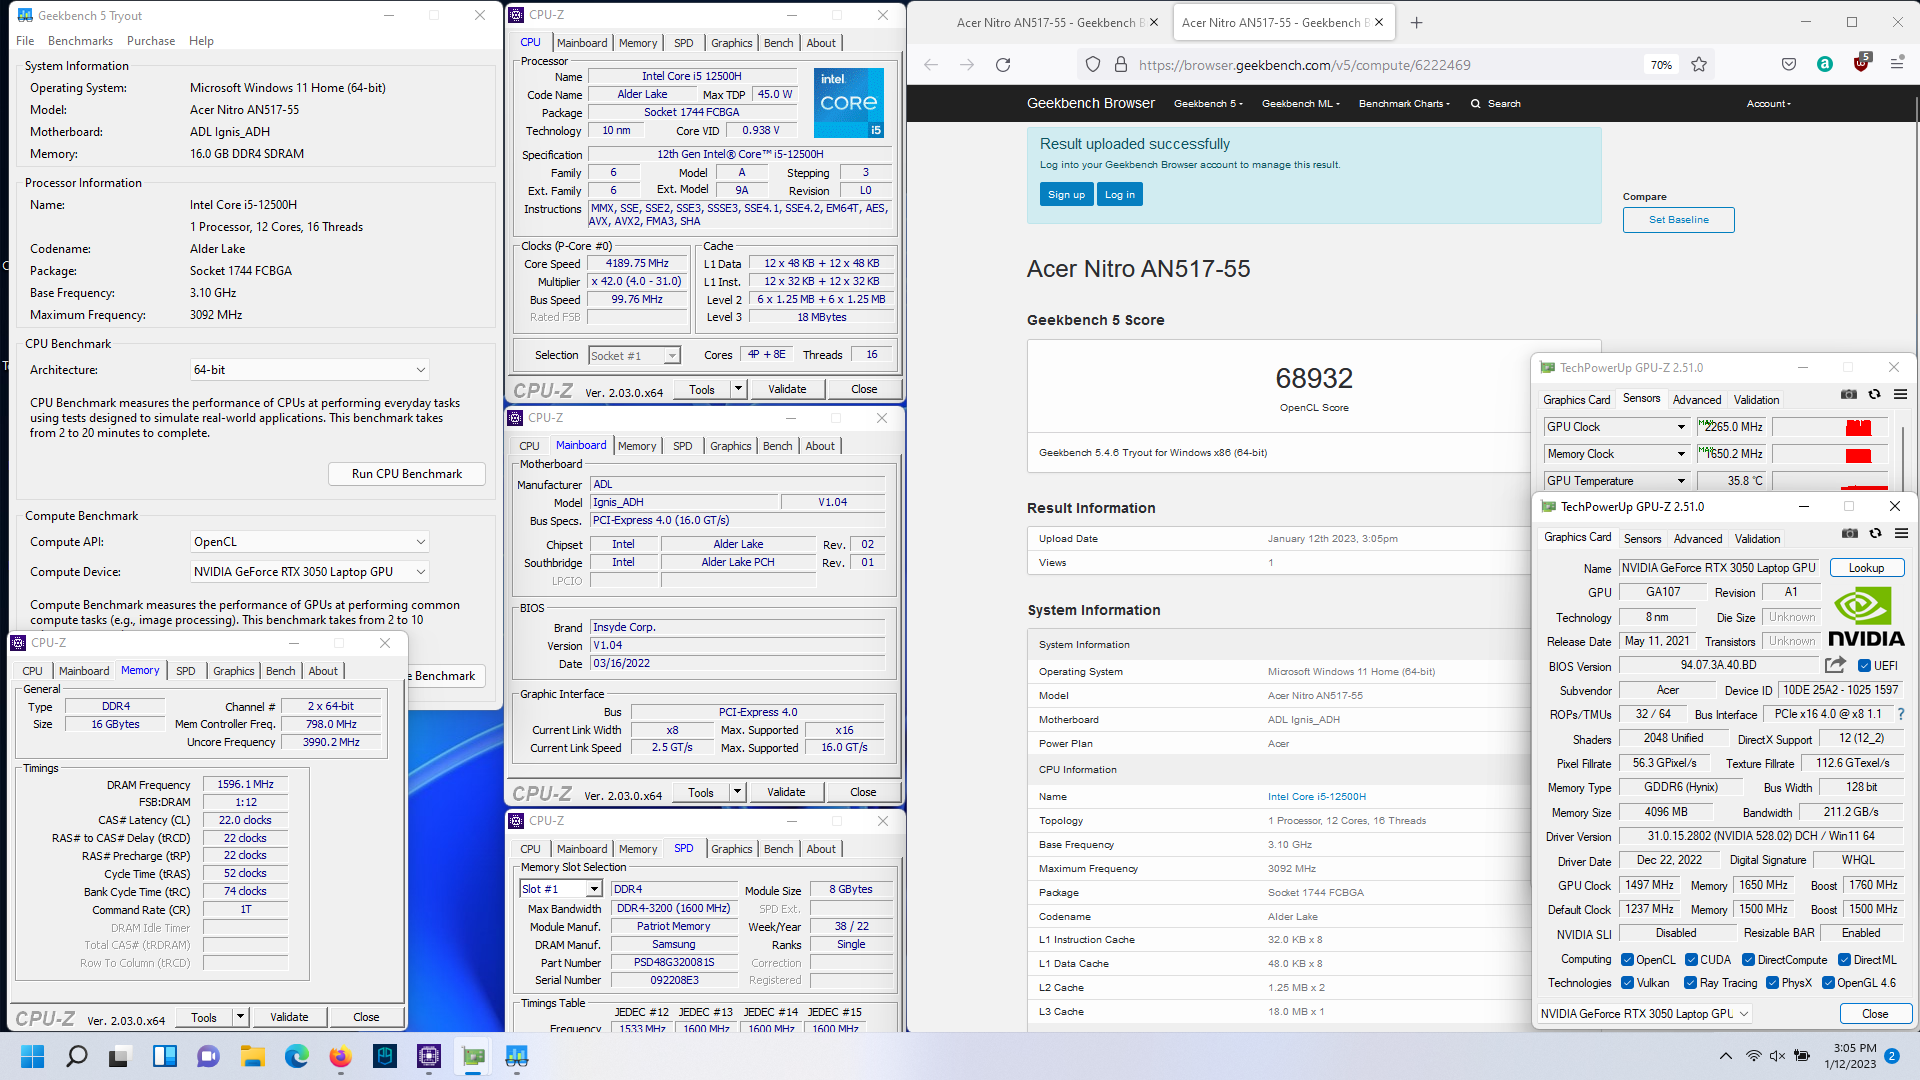The height and width of the screenshot is (1080, 1920).
Task: Toggle PhysX checkbox in GPU-Z
Action: pos(1772,983)
